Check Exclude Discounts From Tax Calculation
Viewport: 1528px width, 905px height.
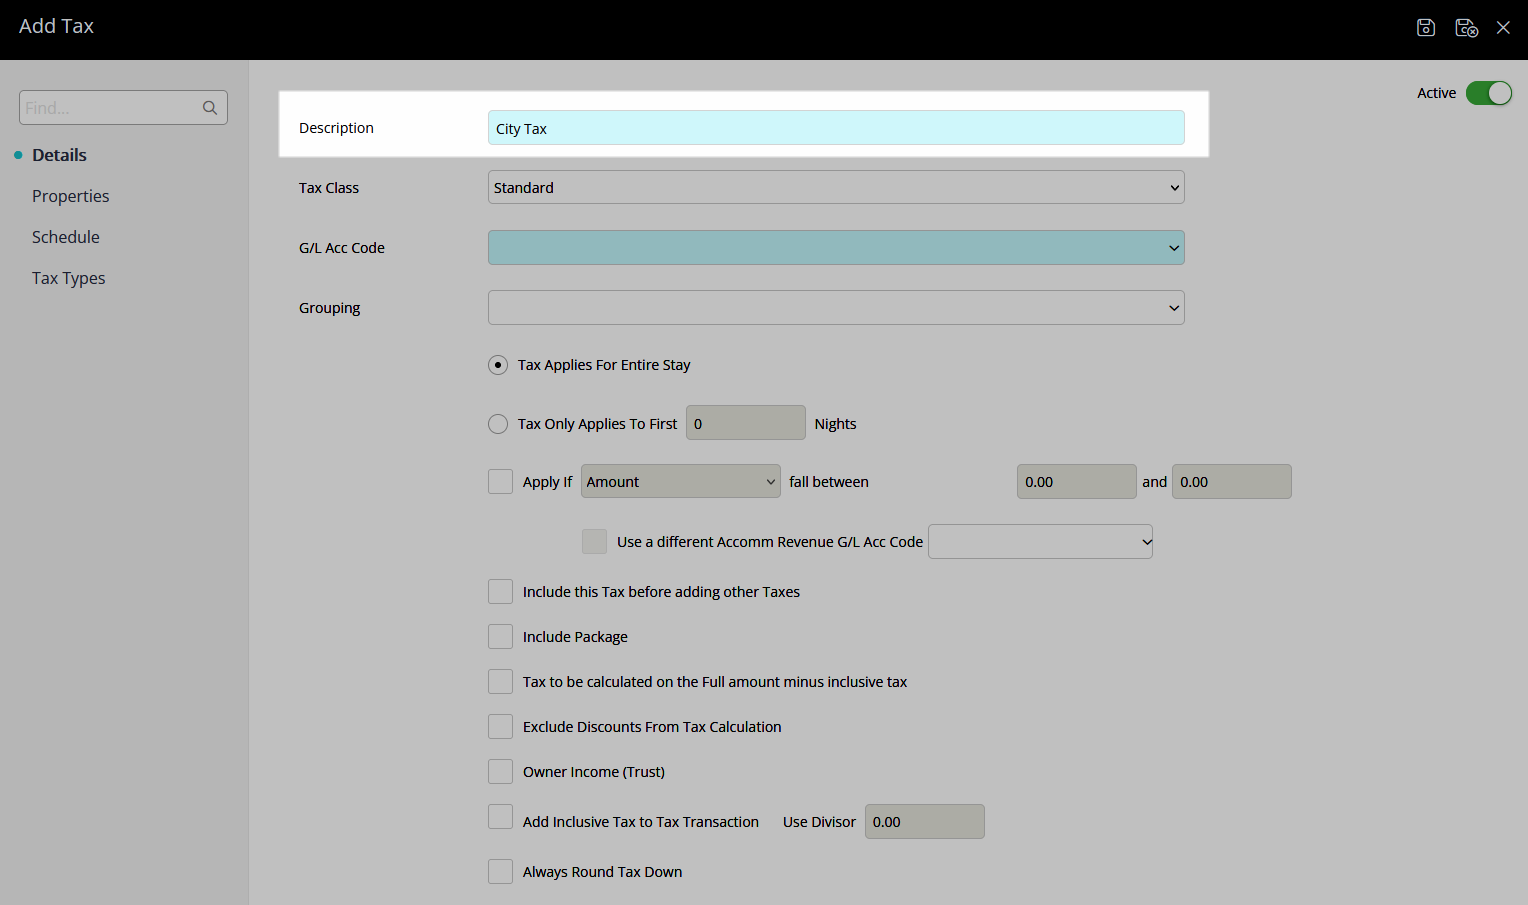(x=500, y=727)
